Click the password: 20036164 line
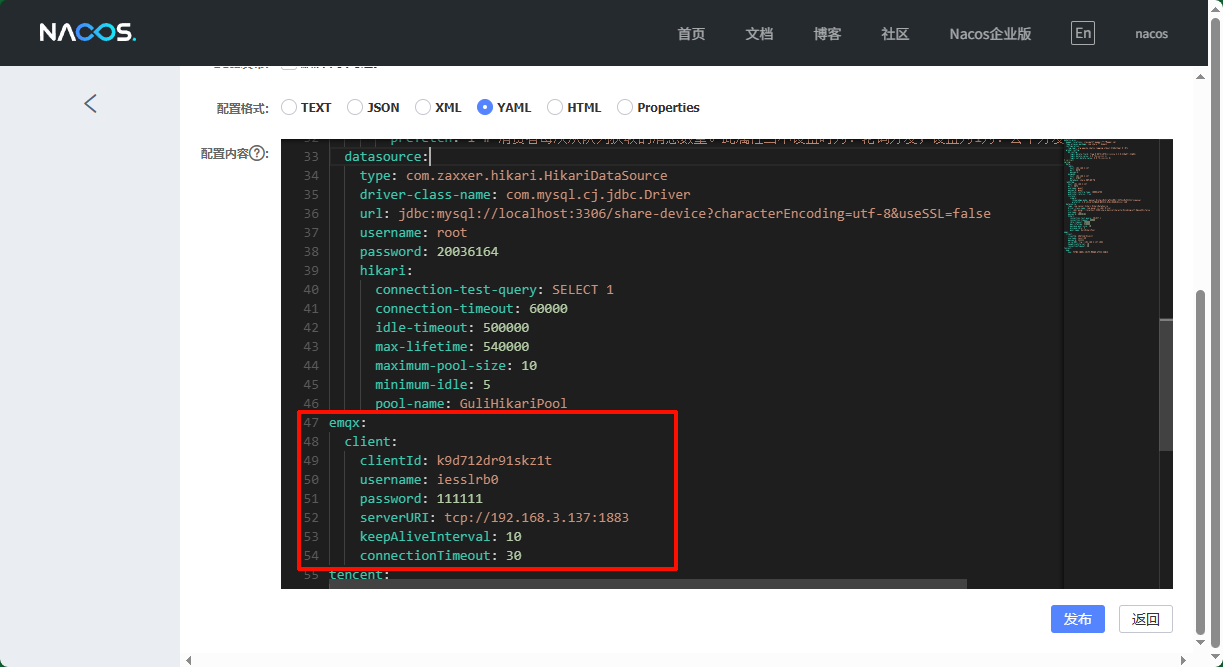 pyautogui.click(x=429, y=252)
